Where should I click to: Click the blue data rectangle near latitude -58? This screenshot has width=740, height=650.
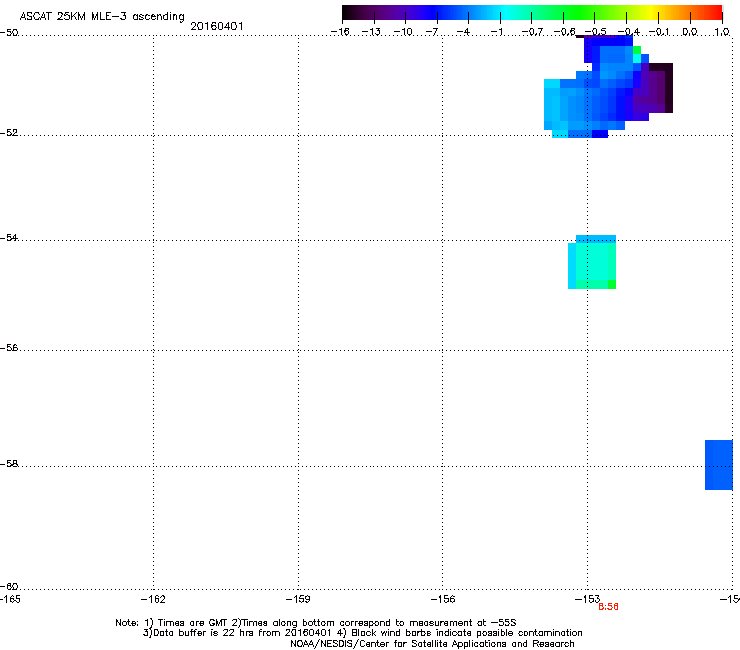[x=719, y=465]
